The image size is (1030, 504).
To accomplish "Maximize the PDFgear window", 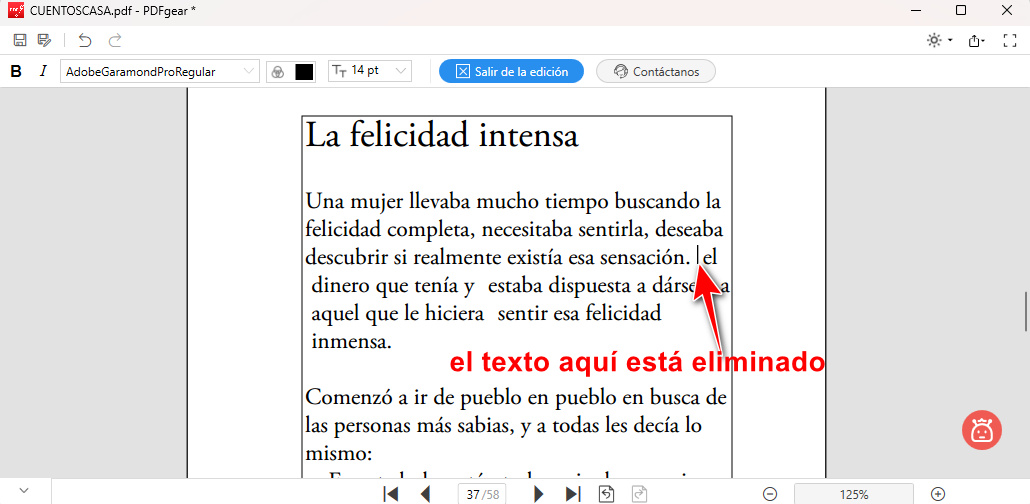I will coord(960,10).
